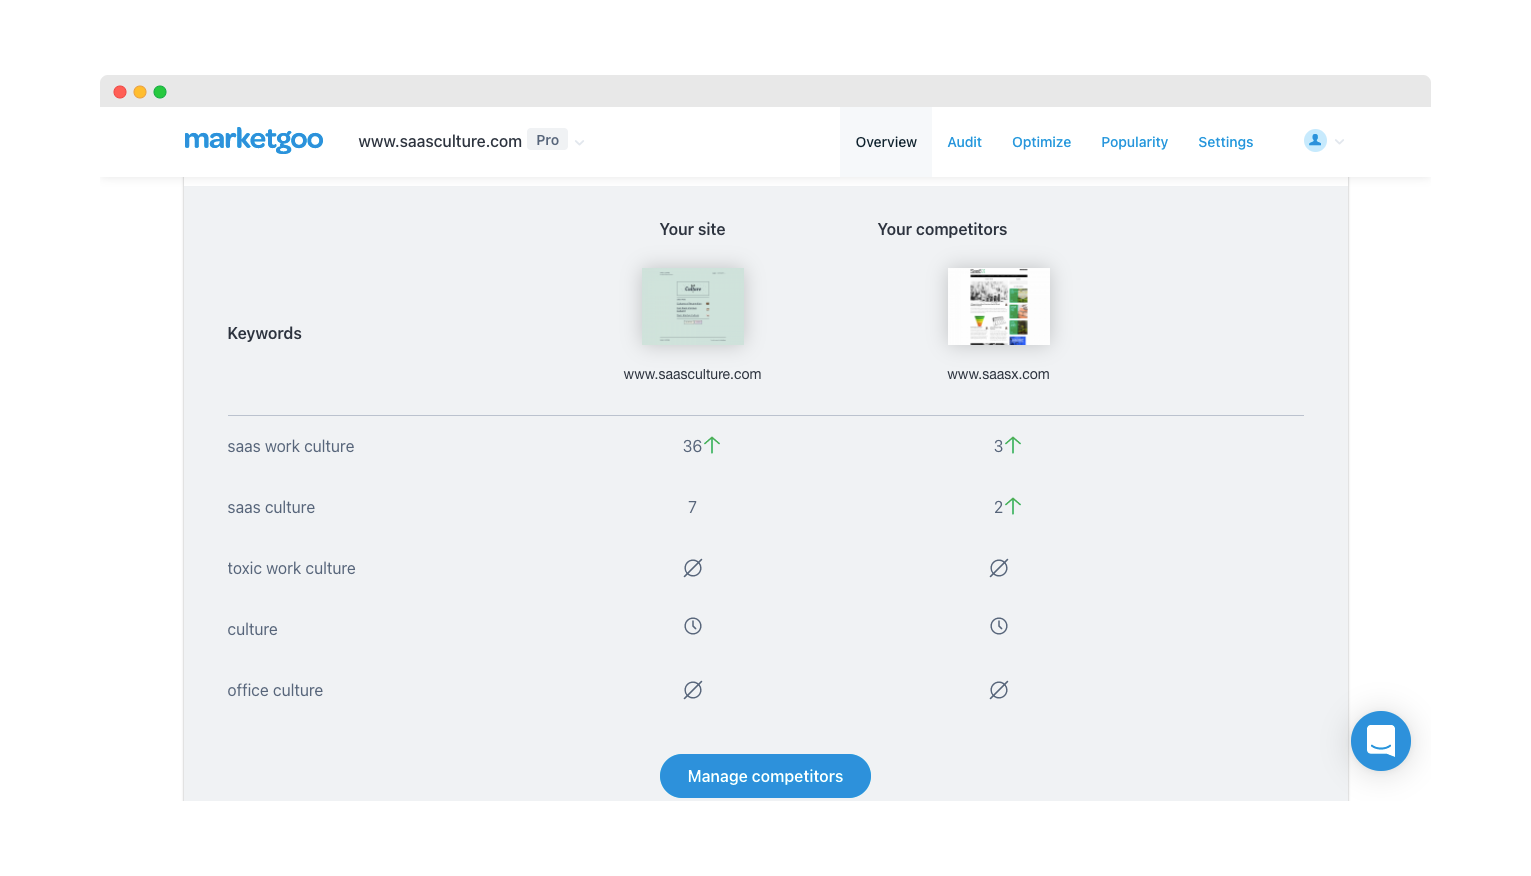Click competitor's pending clock icon for culture

click(999, 626)
